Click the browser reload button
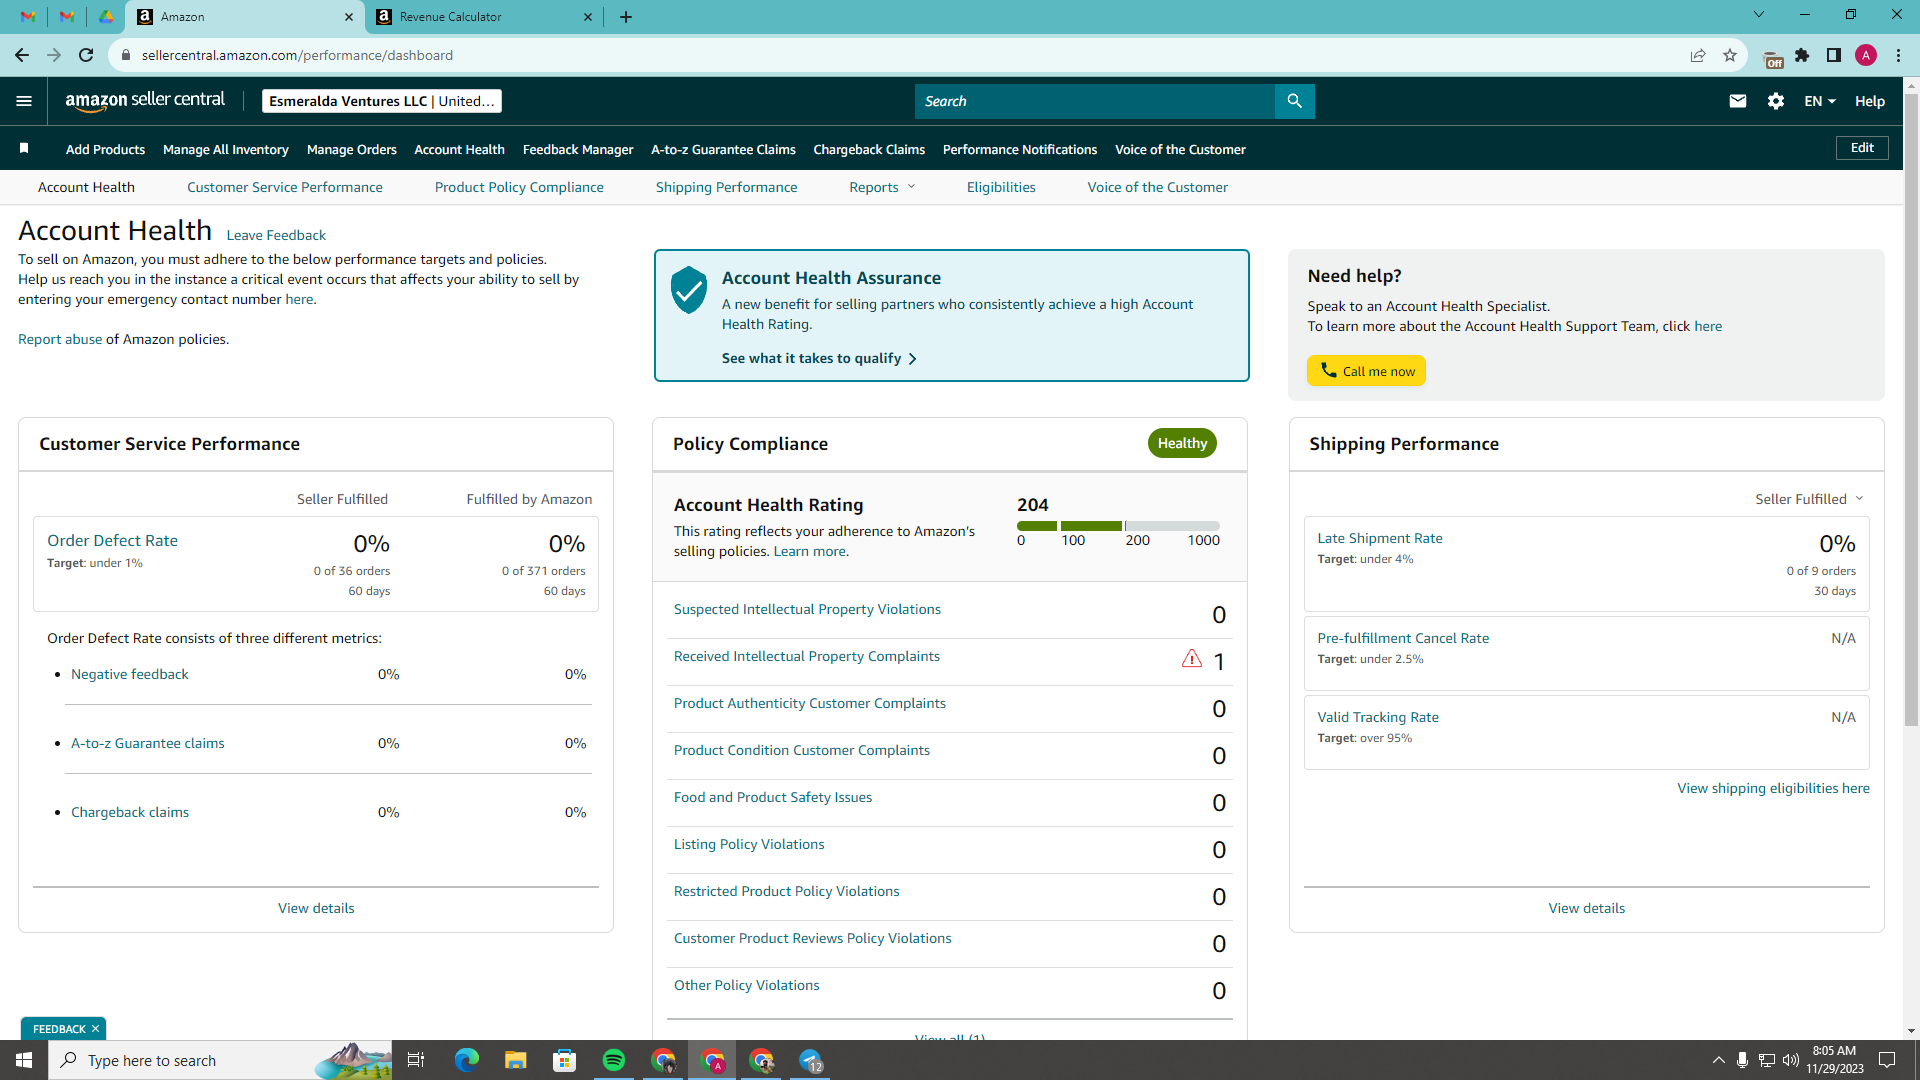 tap(86, 55)
